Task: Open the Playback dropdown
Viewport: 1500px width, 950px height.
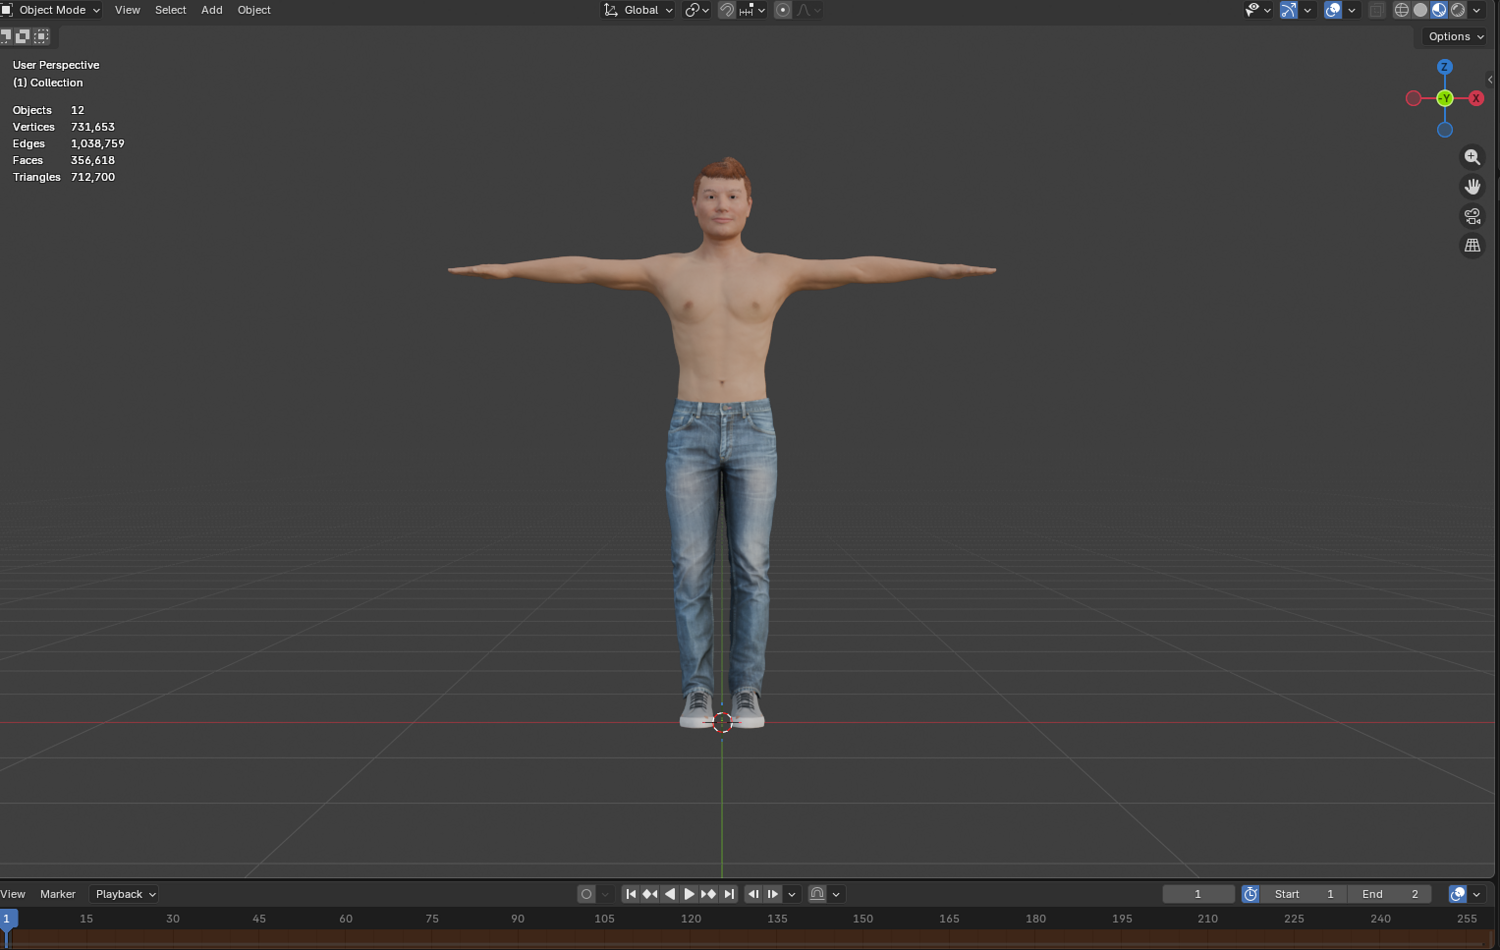Action: [x=125, y=894]
